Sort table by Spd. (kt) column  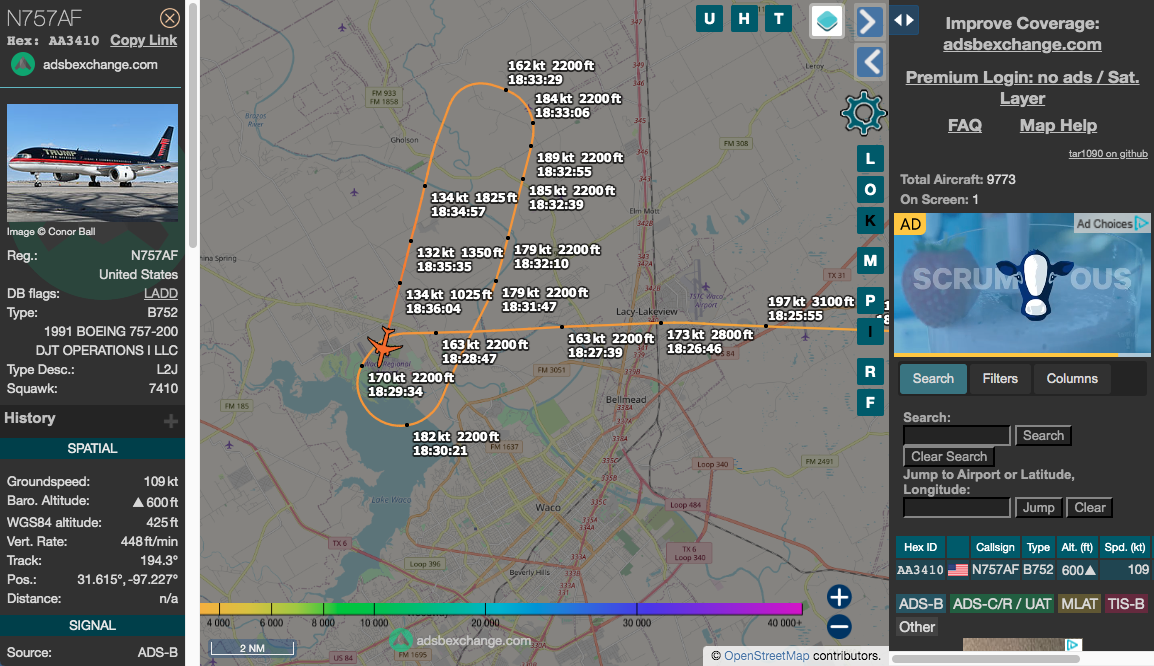1125,547
